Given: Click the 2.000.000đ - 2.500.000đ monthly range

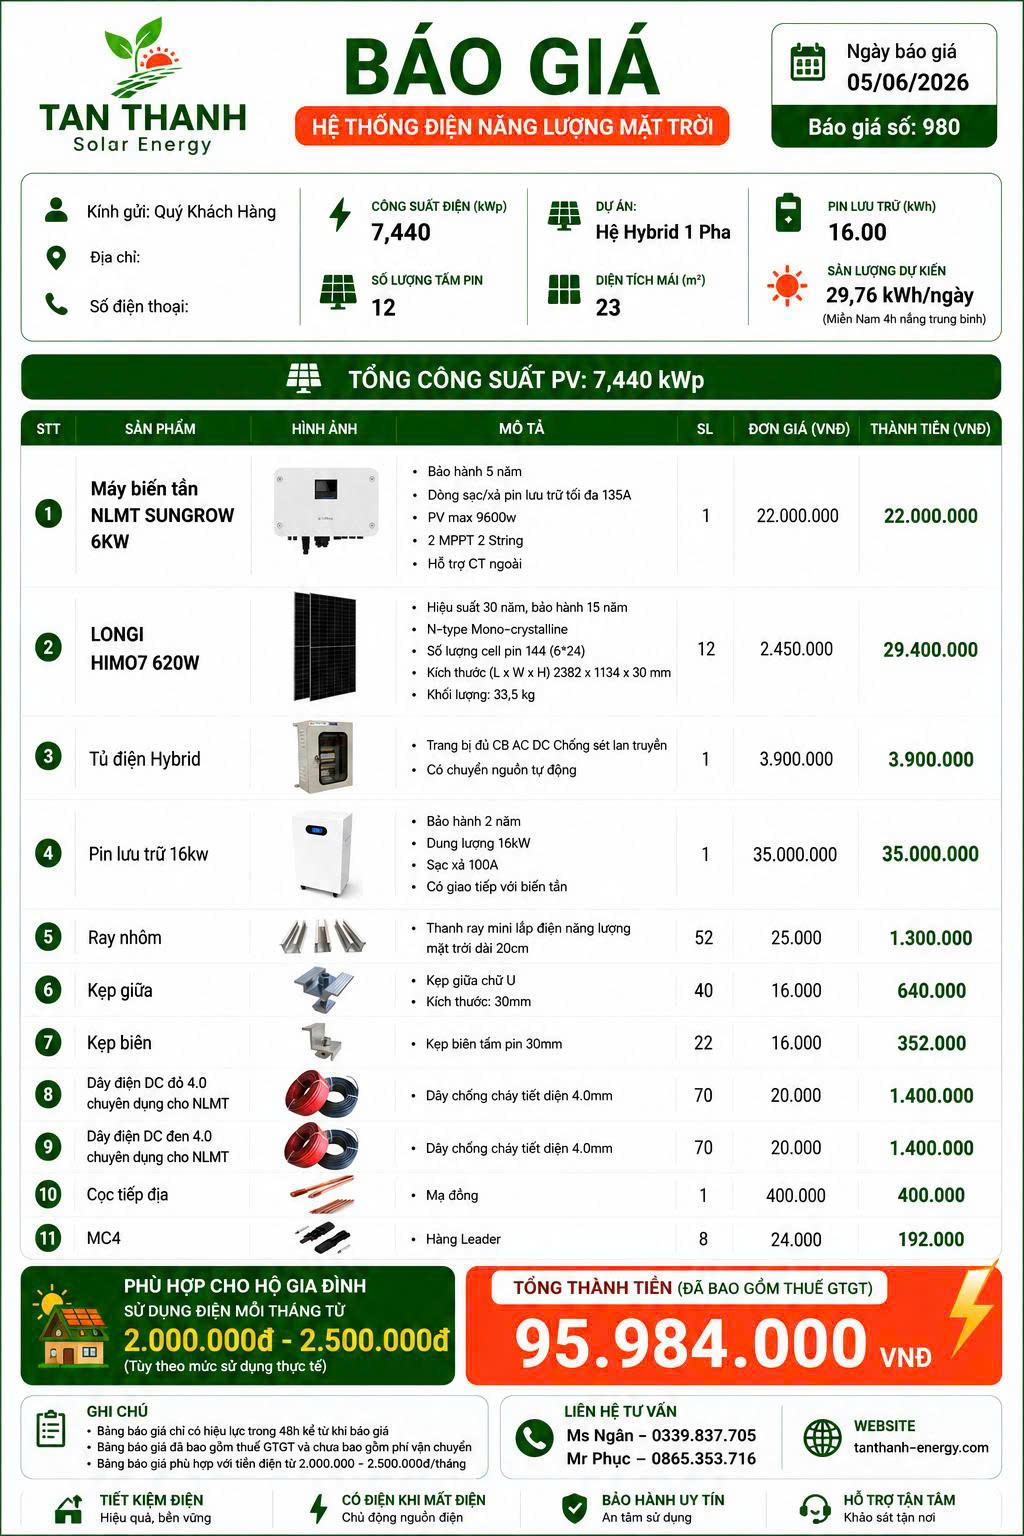Looking at the screenshot, I should tap(286, 1340).
